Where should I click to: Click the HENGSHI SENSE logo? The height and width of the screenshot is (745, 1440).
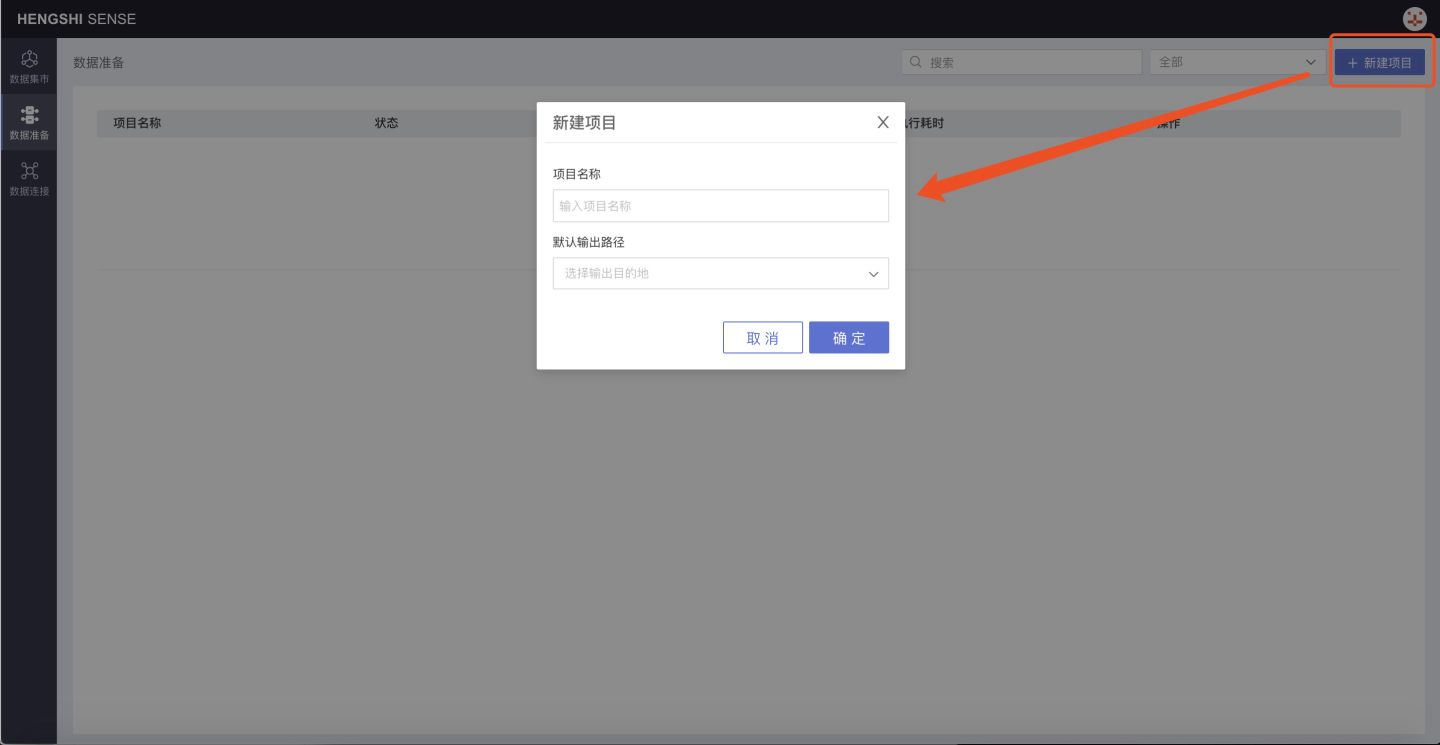coord(76,19)
